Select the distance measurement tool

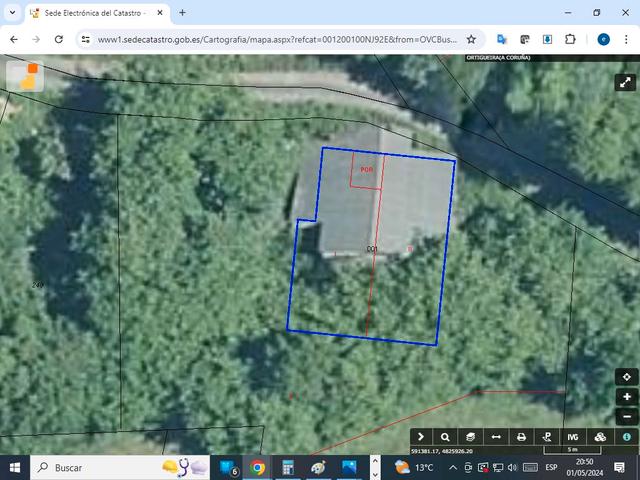point(496,437)
